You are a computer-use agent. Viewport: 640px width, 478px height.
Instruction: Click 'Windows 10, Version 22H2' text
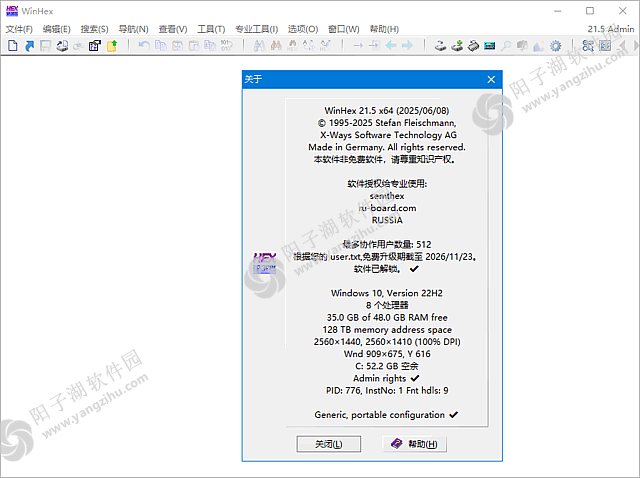[x=387, y=293]
